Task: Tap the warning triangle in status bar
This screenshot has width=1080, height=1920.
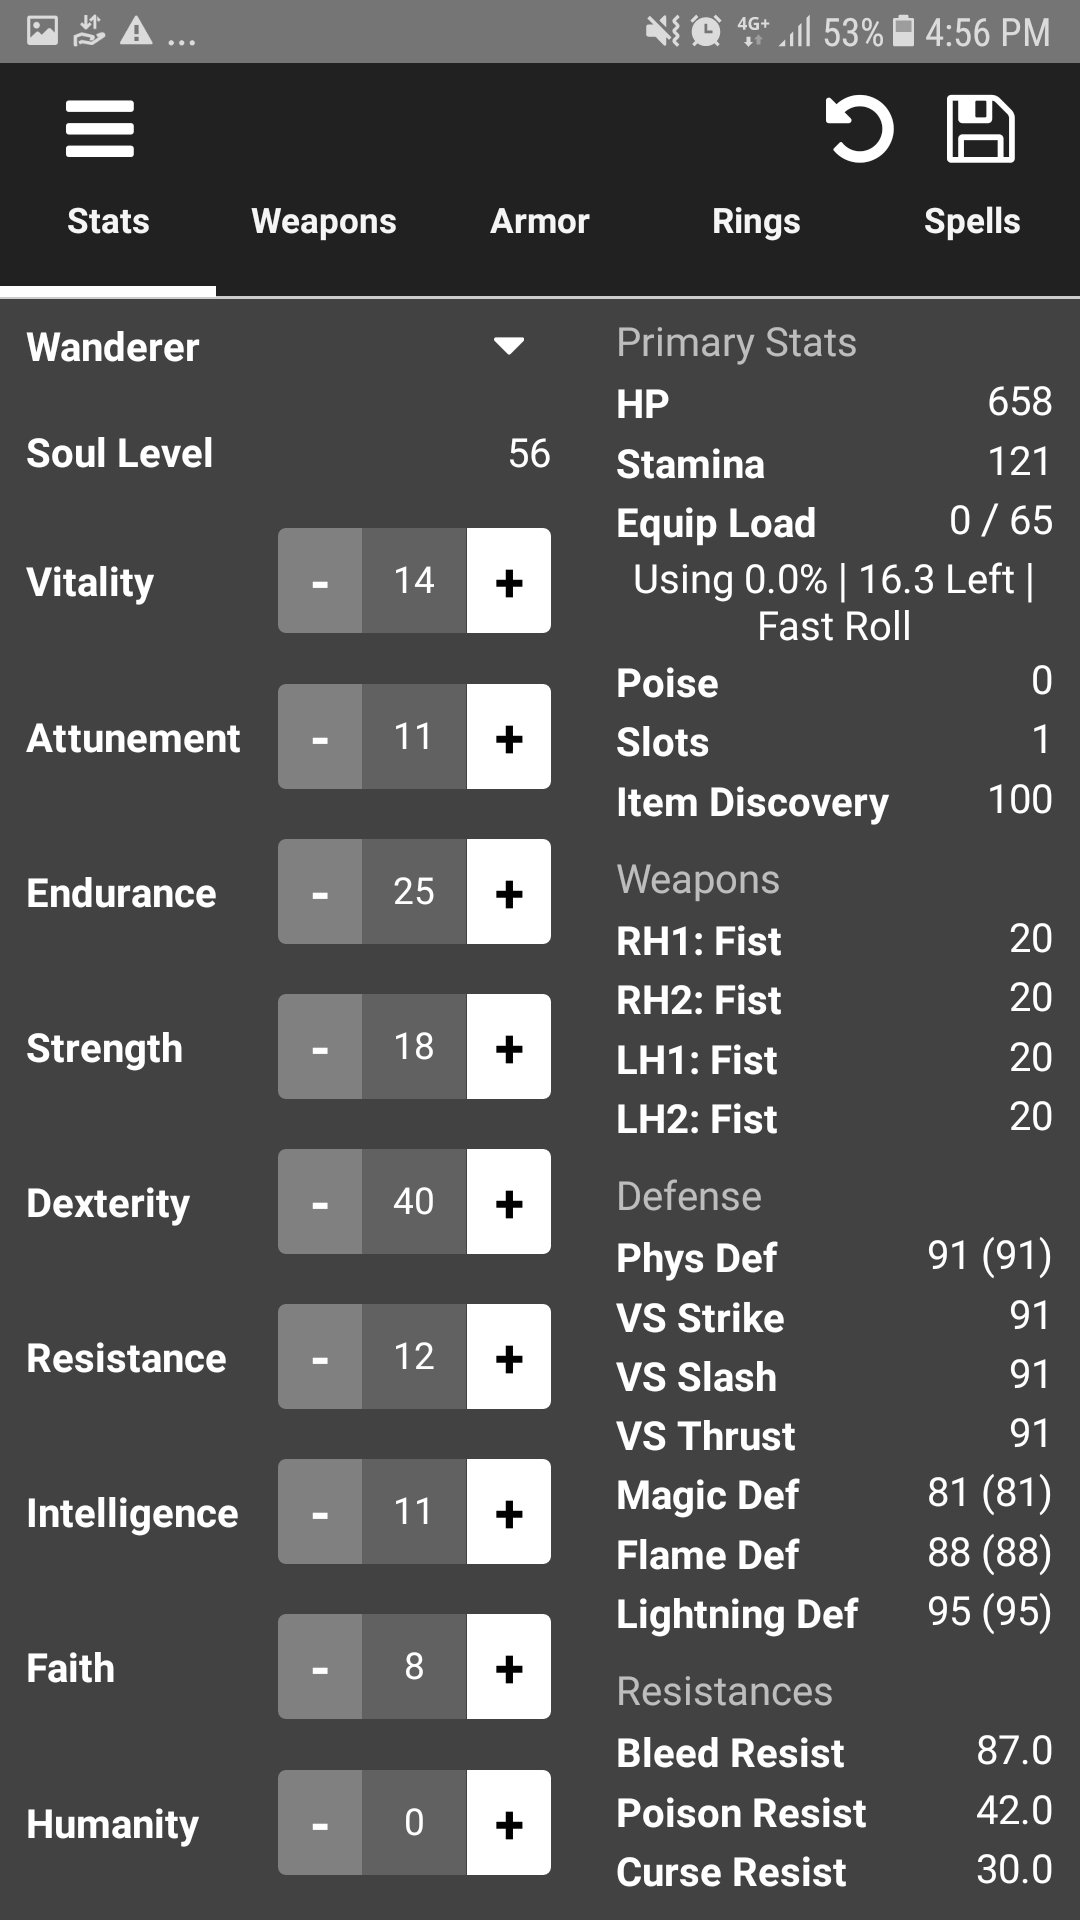Action: 136,32
